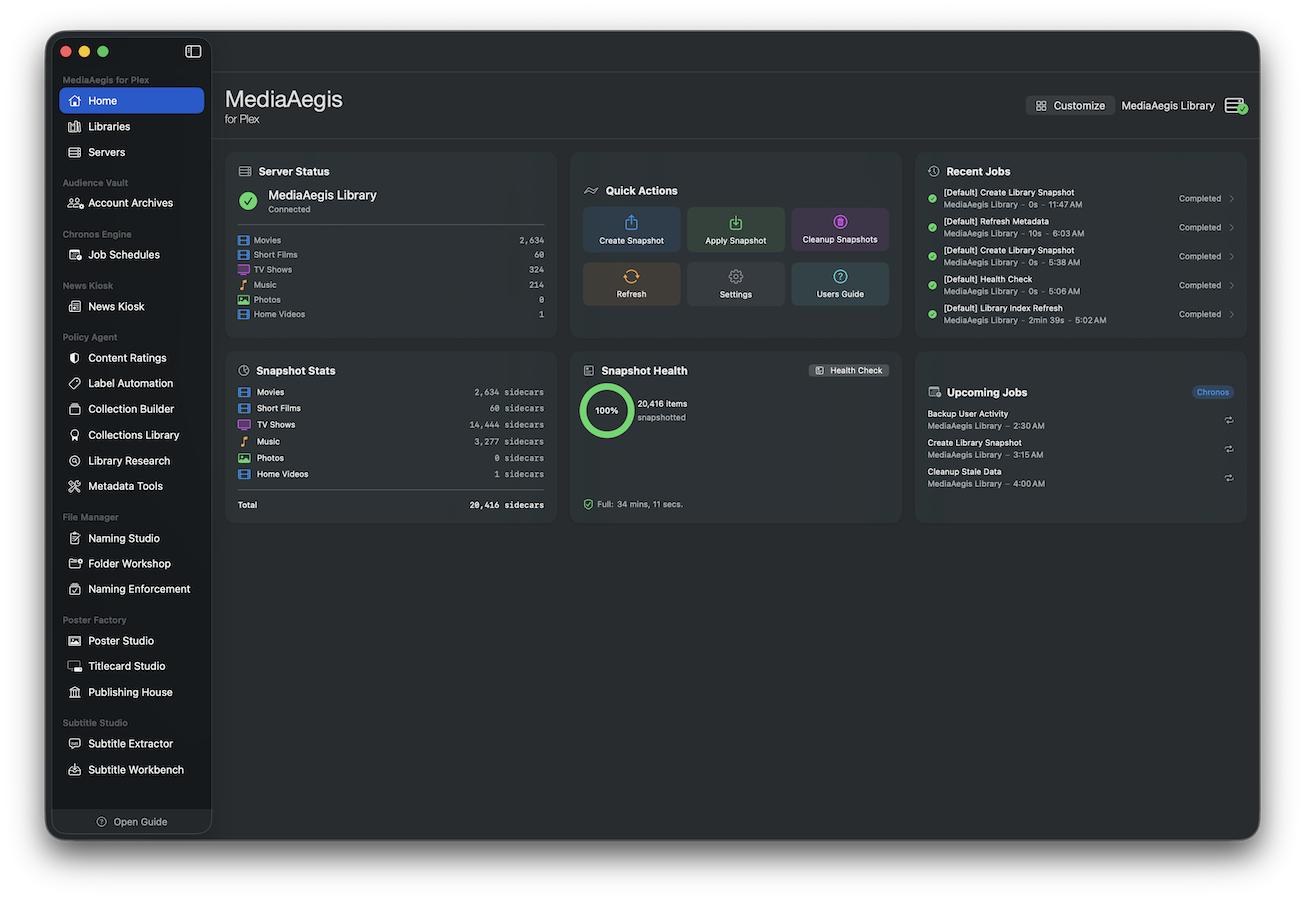Click the Movies row in Server Status
The width and height of the screenshot is (1305, 900).
391,240
